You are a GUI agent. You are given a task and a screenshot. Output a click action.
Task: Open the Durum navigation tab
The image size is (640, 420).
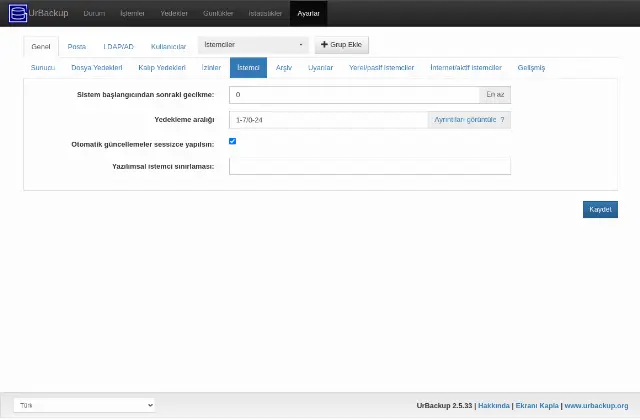pos(94,13)
